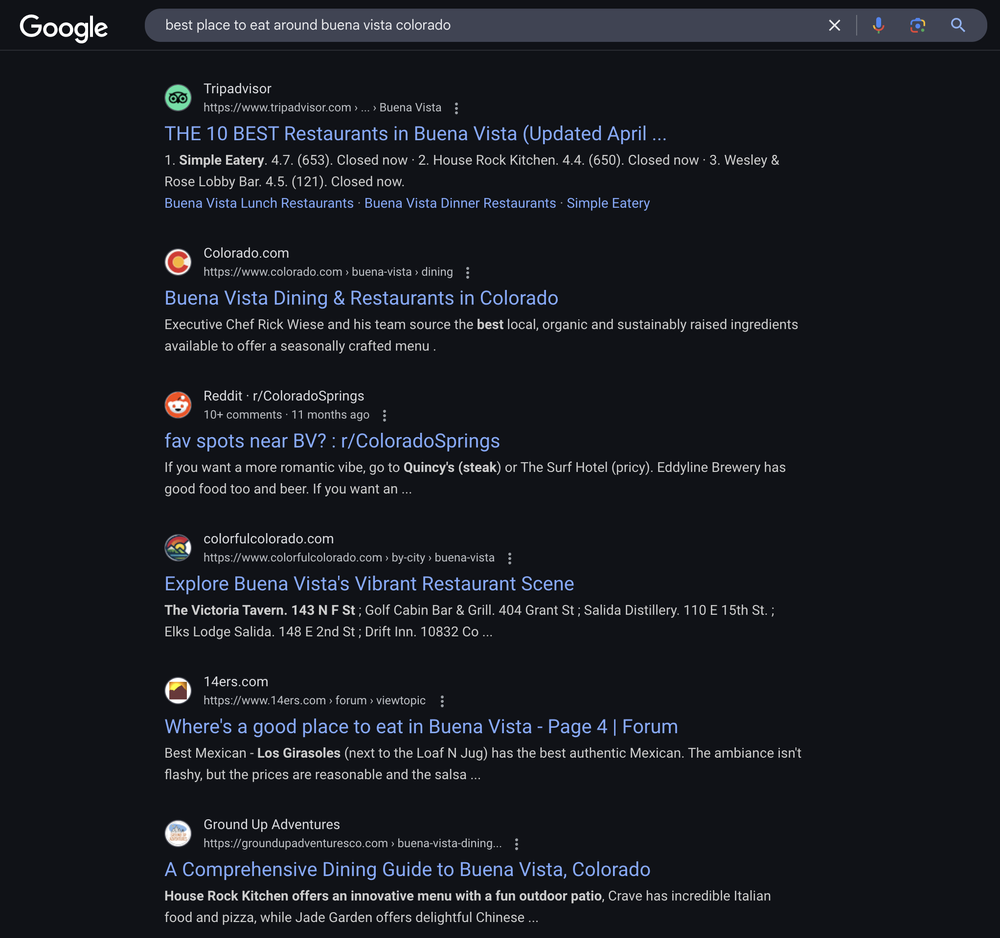Click the colorfulcolorado.com site name
This screenshot has width=1000, height=938.
268,539
